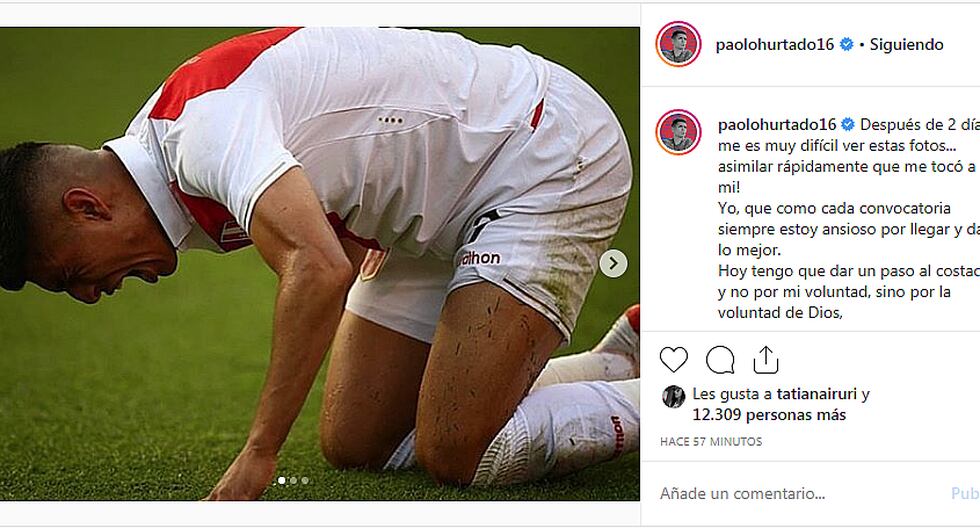Screen dimensions: 980x528
Task: Select the second carousel dot indicator
Action: click(x=293, y=481)
